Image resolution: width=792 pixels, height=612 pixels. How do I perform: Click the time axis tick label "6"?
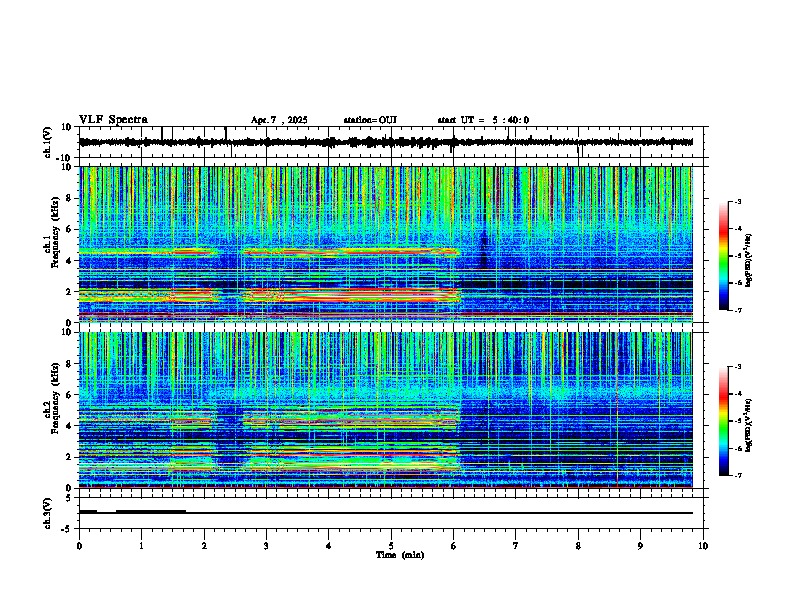click(x=453, y=546)
